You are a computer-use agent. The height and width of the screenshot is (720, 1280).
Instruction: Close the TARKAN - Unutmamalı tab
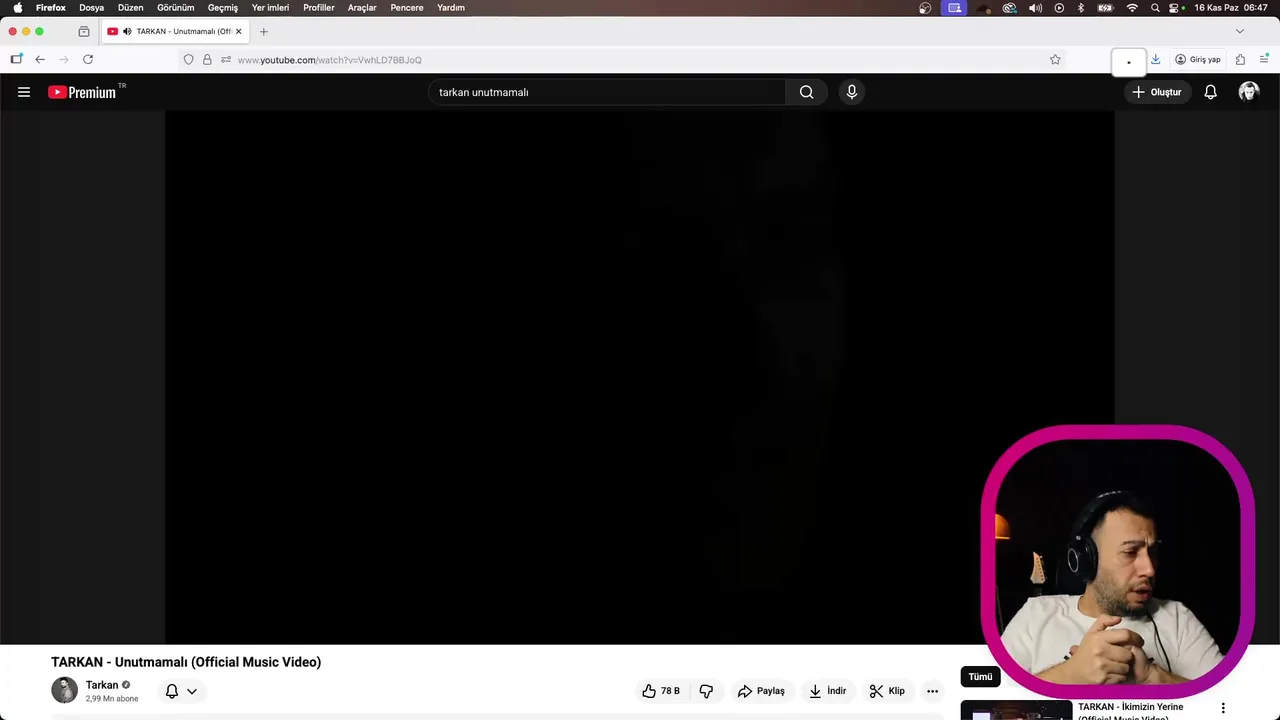tap(238, 32)
